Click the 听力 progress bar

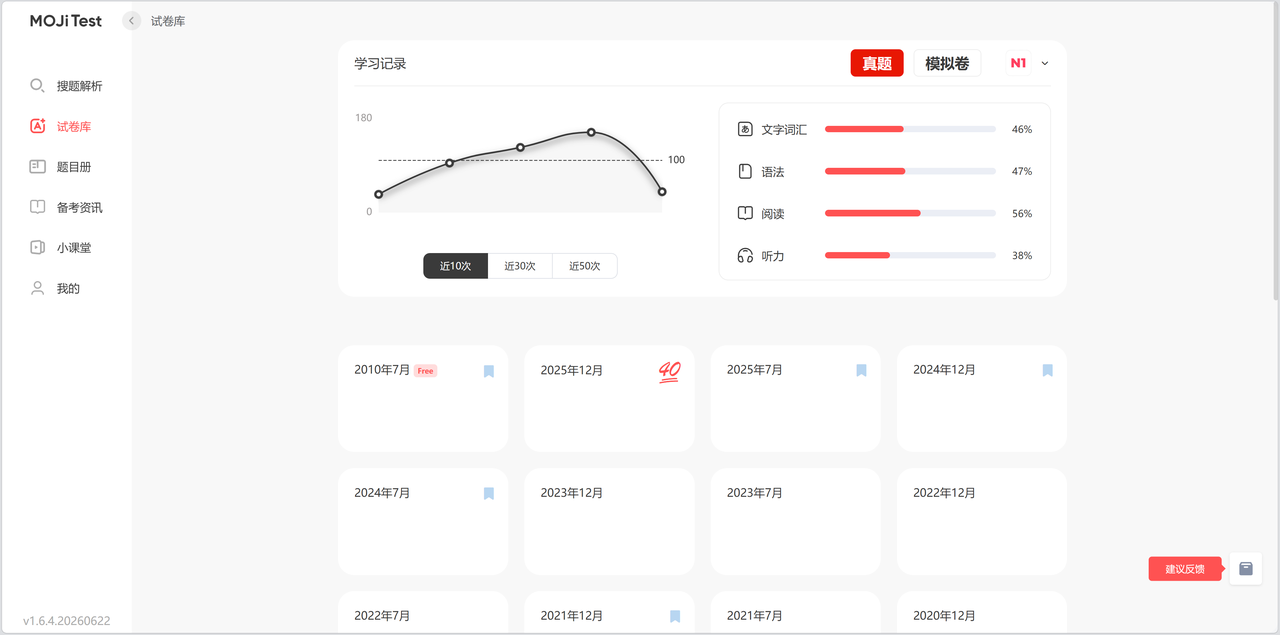910,255
